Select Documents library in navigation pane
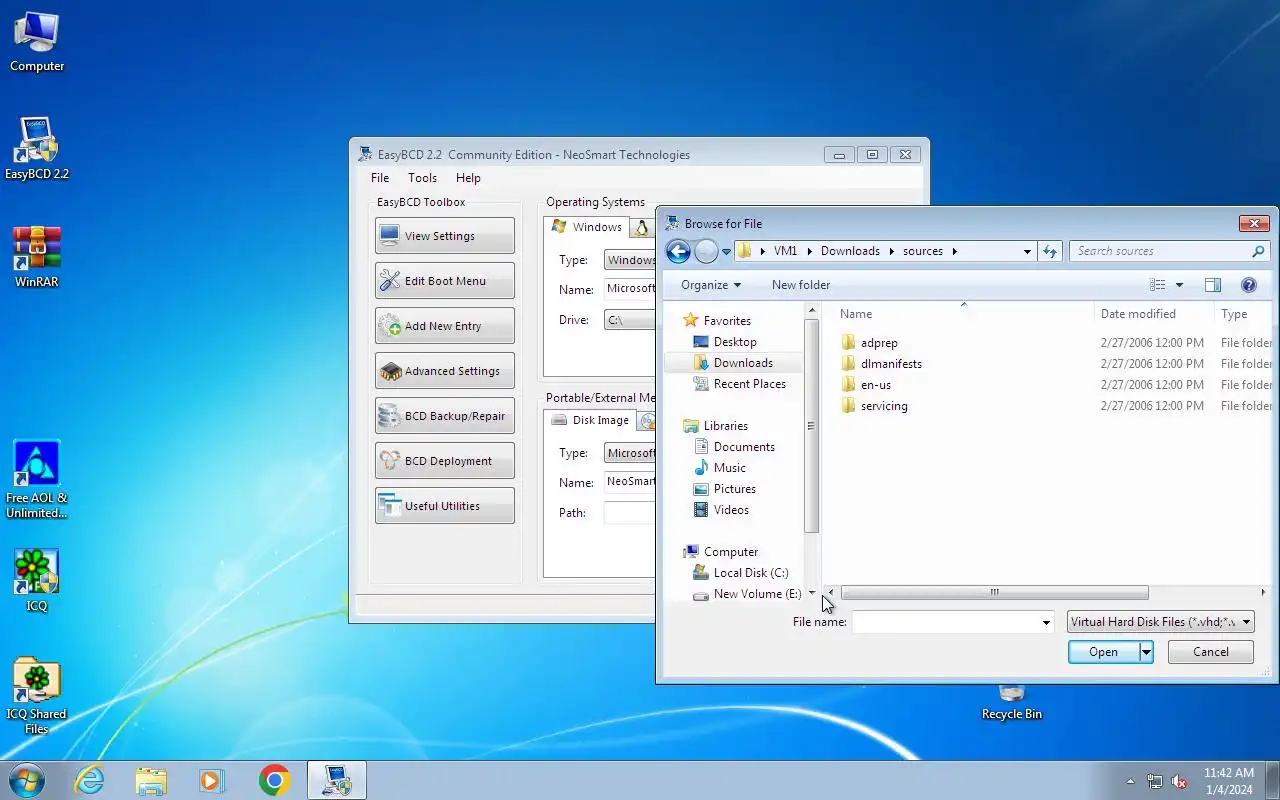The width and height of the screenshot is (1280, 800). click(x=734, y=447)
